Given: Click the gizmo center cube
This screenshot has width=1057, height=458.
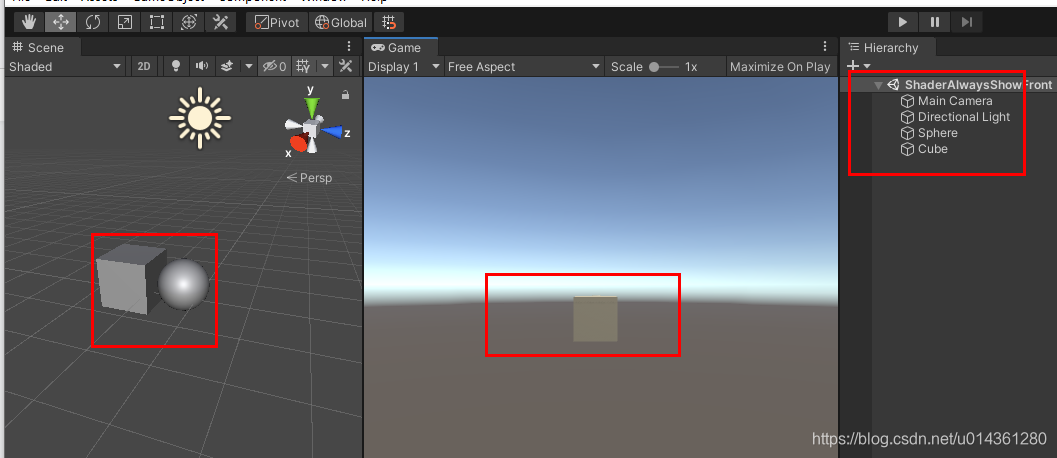Looking at the screenshot, I should pos(310,128).
